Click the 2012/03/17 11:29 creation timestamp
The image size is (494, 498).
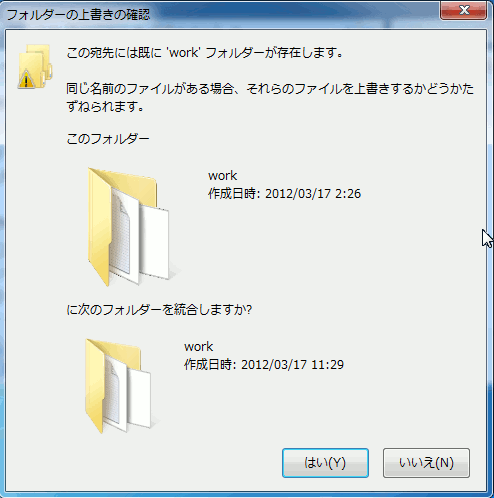point(292,364)
